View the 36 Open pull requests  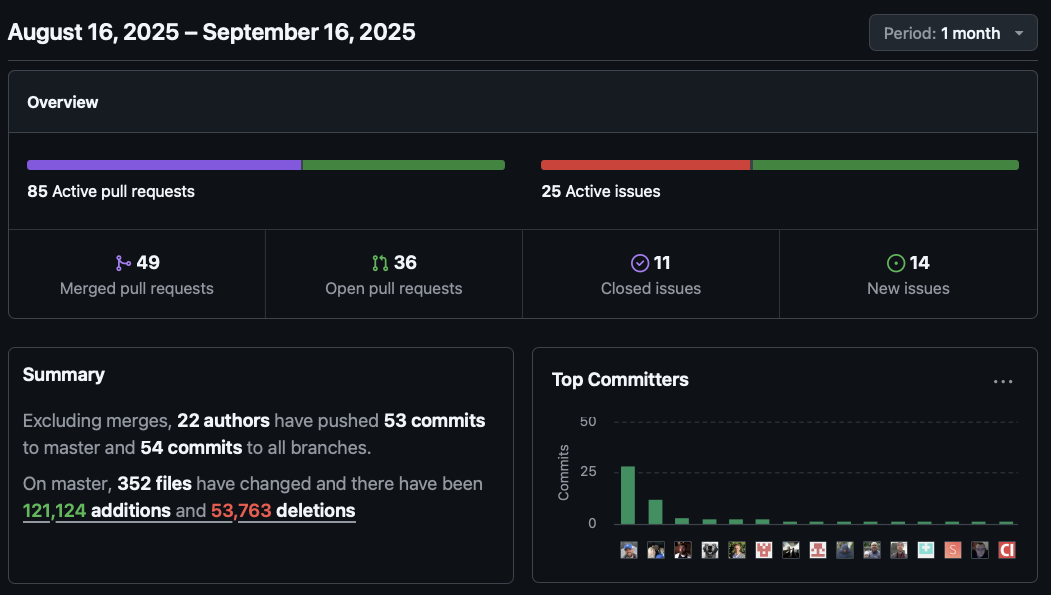tap(394, 275)
